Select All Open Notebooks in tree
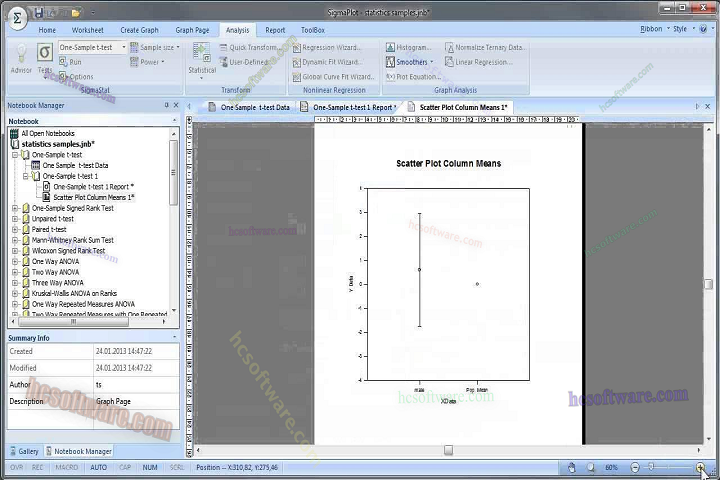 pos(42,133)
